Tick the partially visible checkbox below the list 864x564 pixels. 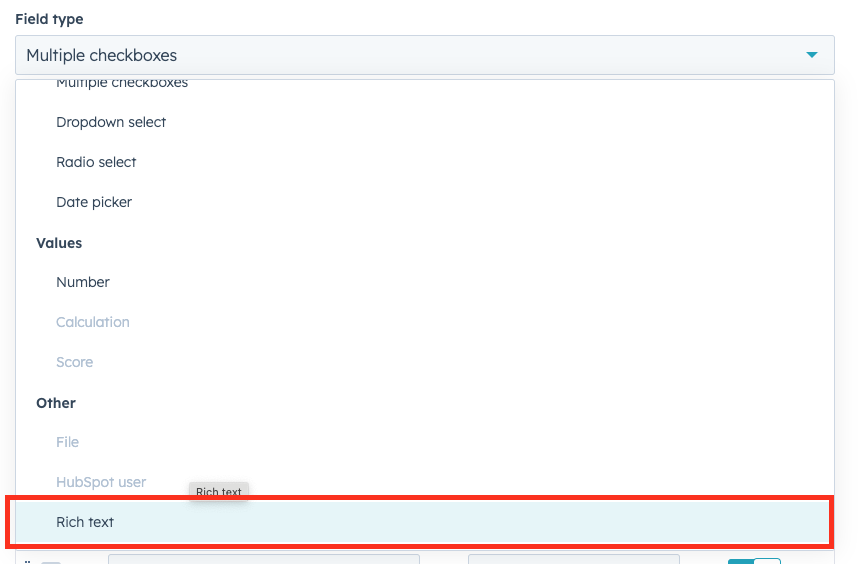(50, 561)
